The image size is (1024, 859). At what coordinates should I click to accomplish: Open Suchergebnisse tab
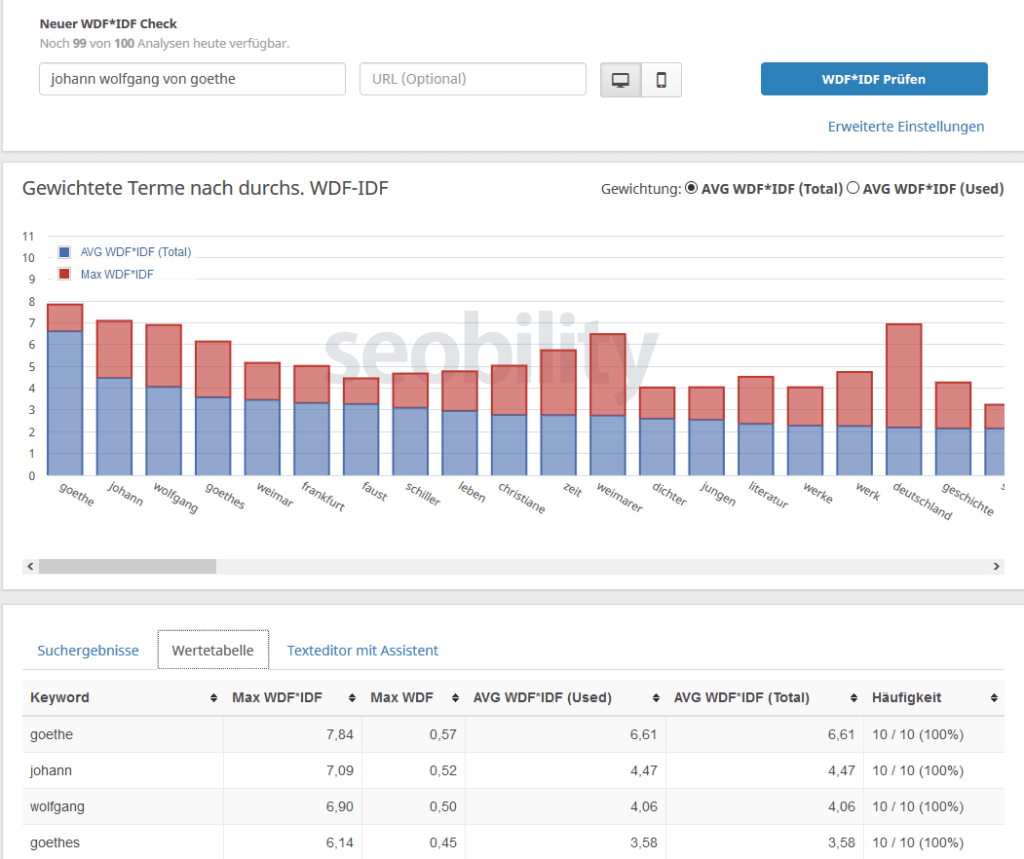tap(88, 651)
